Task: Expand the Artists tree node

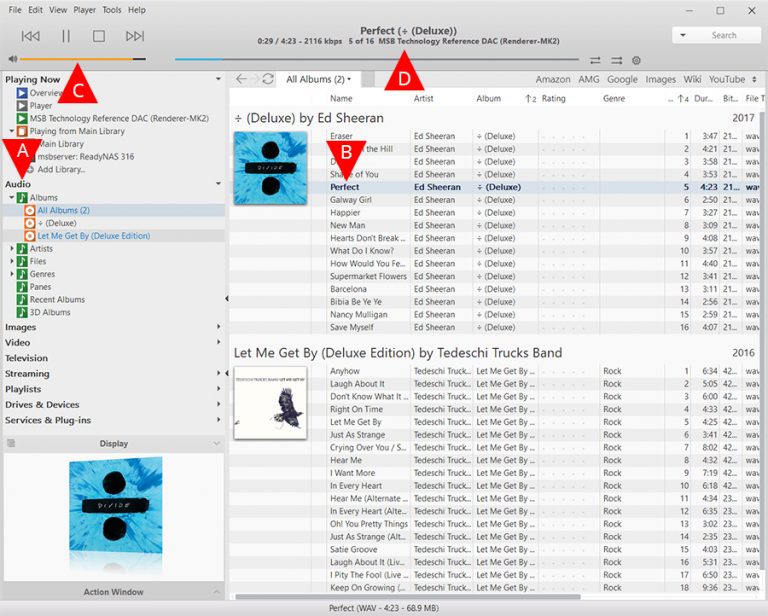Action: pos(12,249)
